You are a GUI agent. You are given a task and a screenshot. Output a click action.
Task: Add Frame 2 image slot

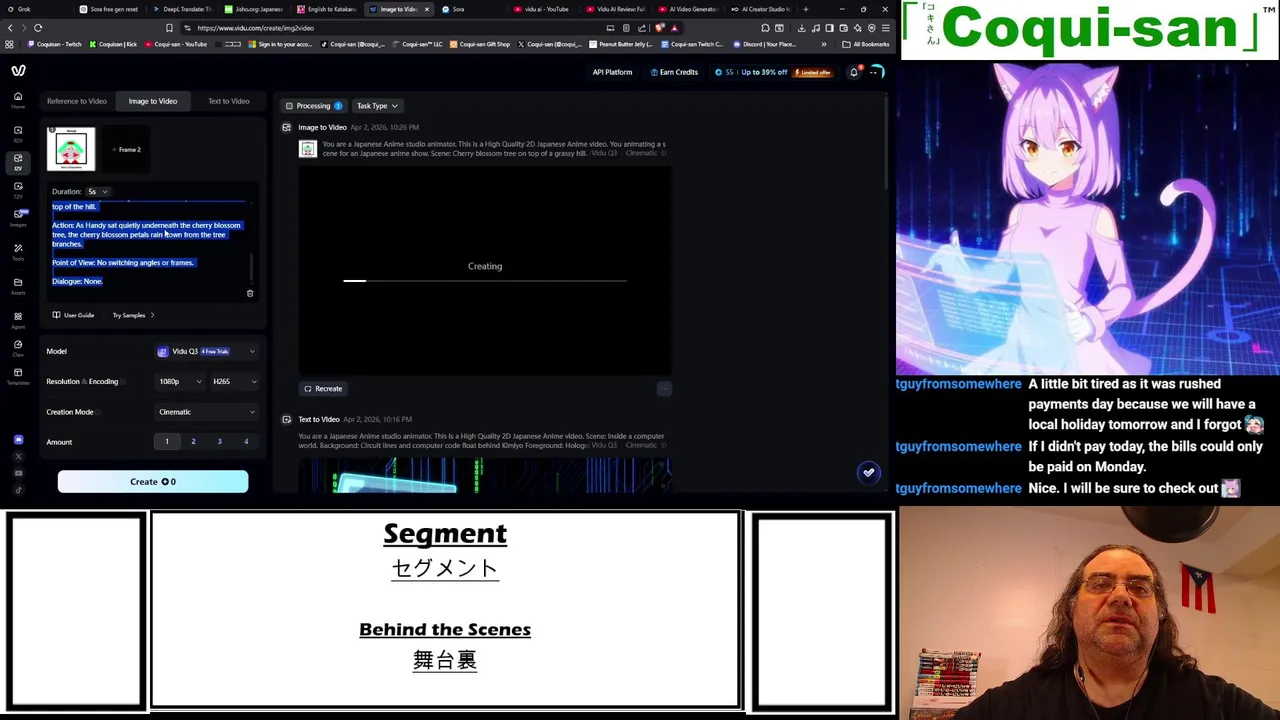[125, 150]
